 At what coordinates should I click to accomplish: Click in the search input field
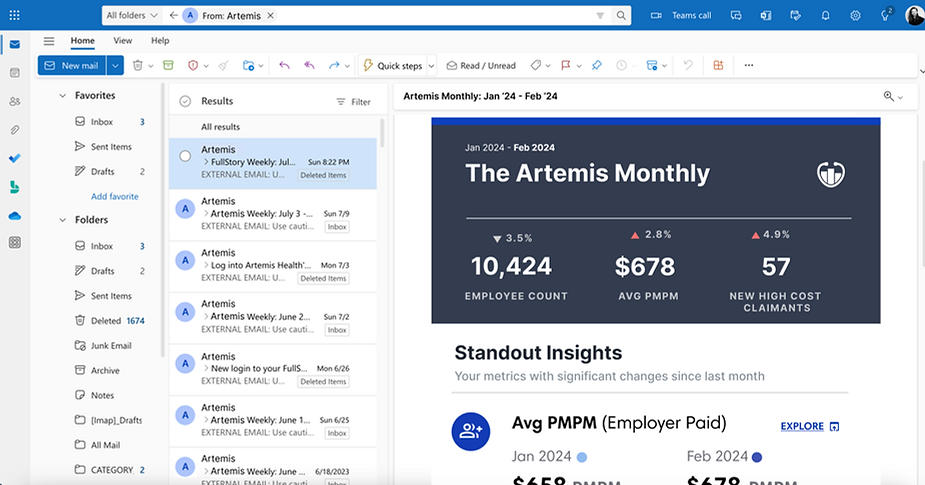(434, 16)
